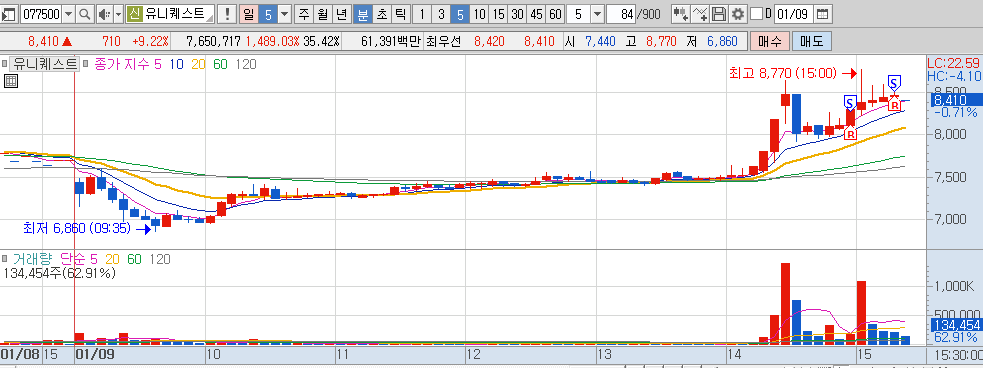Choose the 15 minute interval button

click(x=498, y=14)
